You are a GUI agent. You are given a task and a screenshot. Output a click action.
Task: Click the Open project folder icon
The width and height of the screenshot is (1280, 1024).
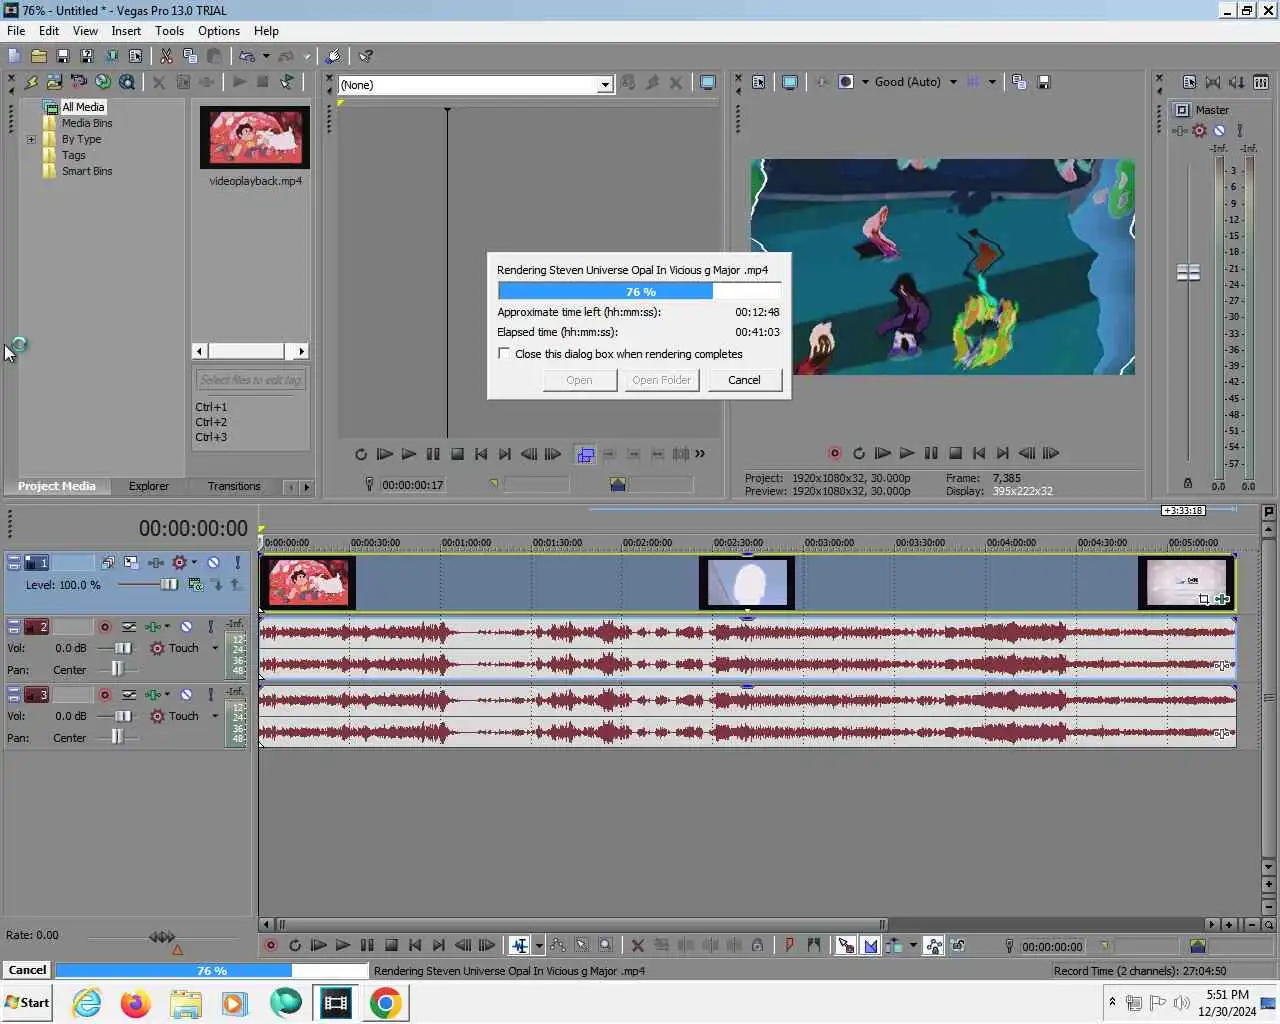(38, 56)
